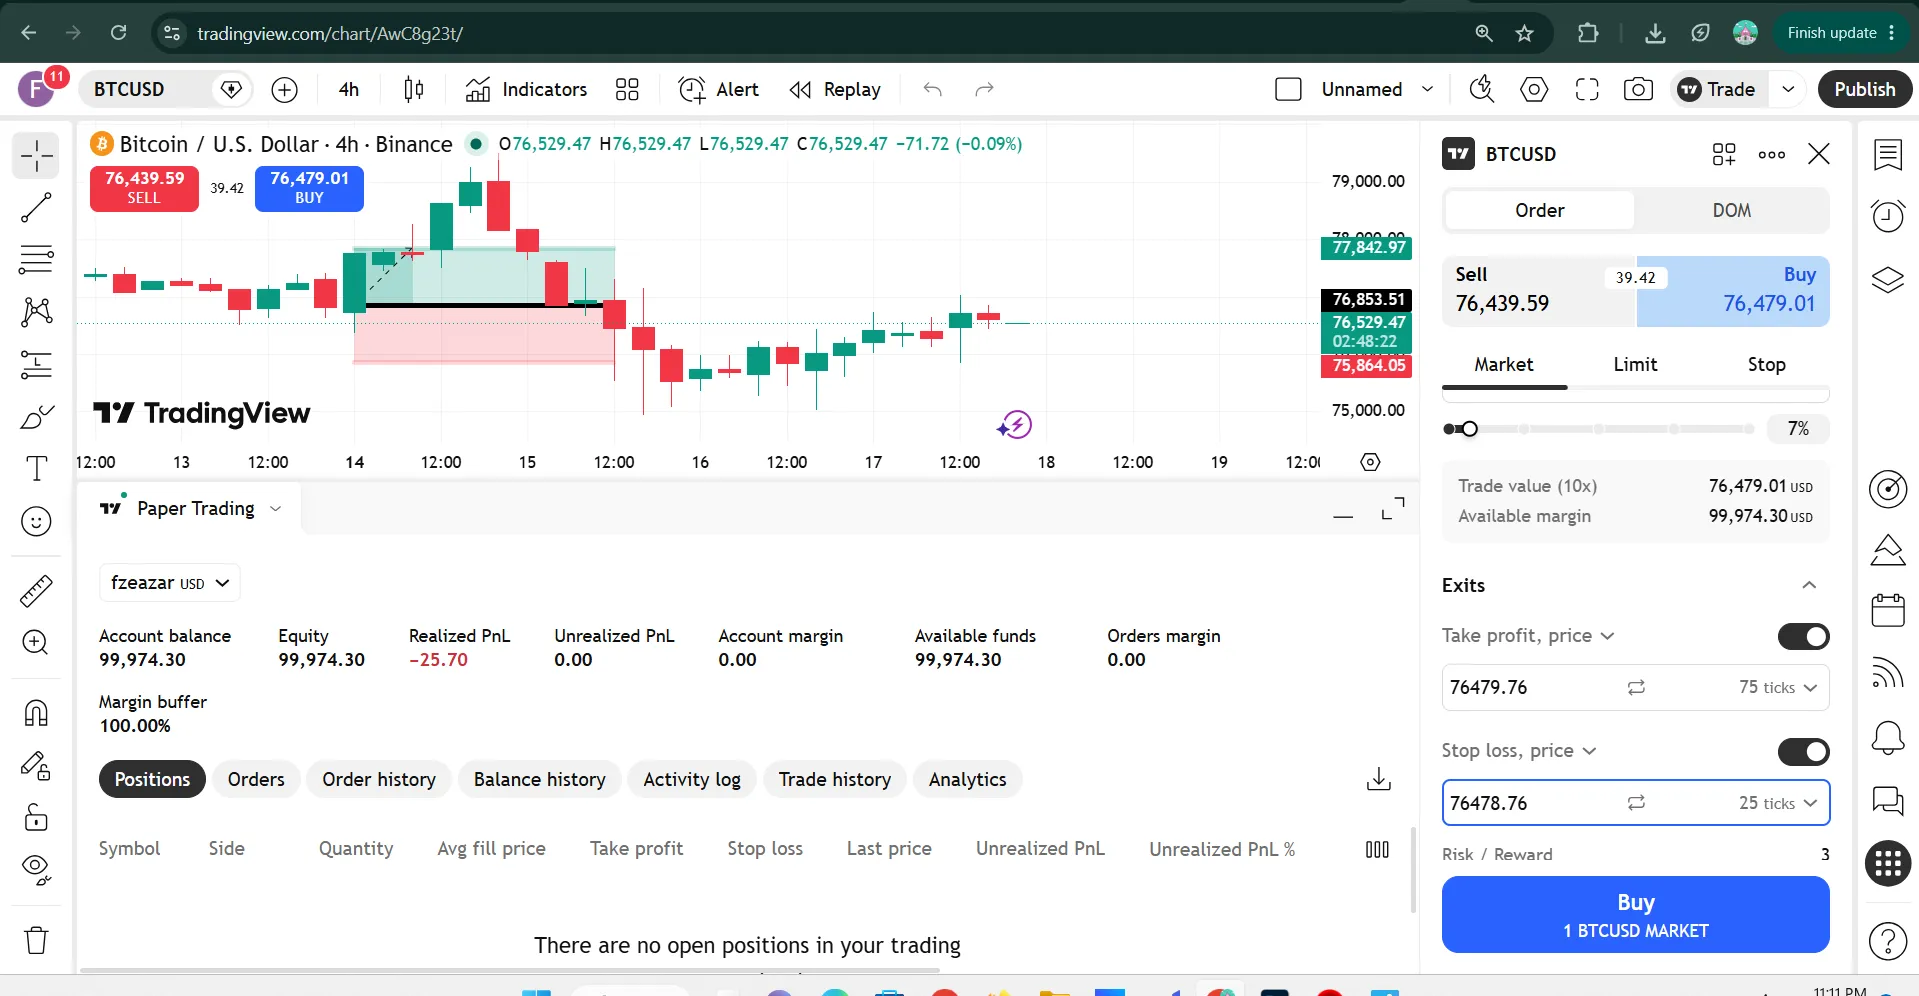Open the fzeazar USD account dropdown
The height and width of the screenshot is (996, 1919).
point(170,583)
